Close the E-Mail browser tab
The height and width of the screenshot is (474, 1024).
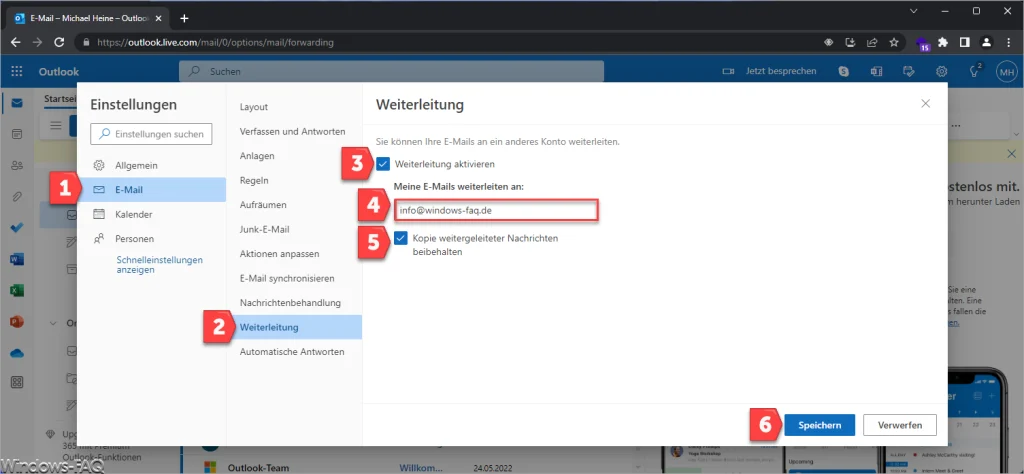click(158, 18)
